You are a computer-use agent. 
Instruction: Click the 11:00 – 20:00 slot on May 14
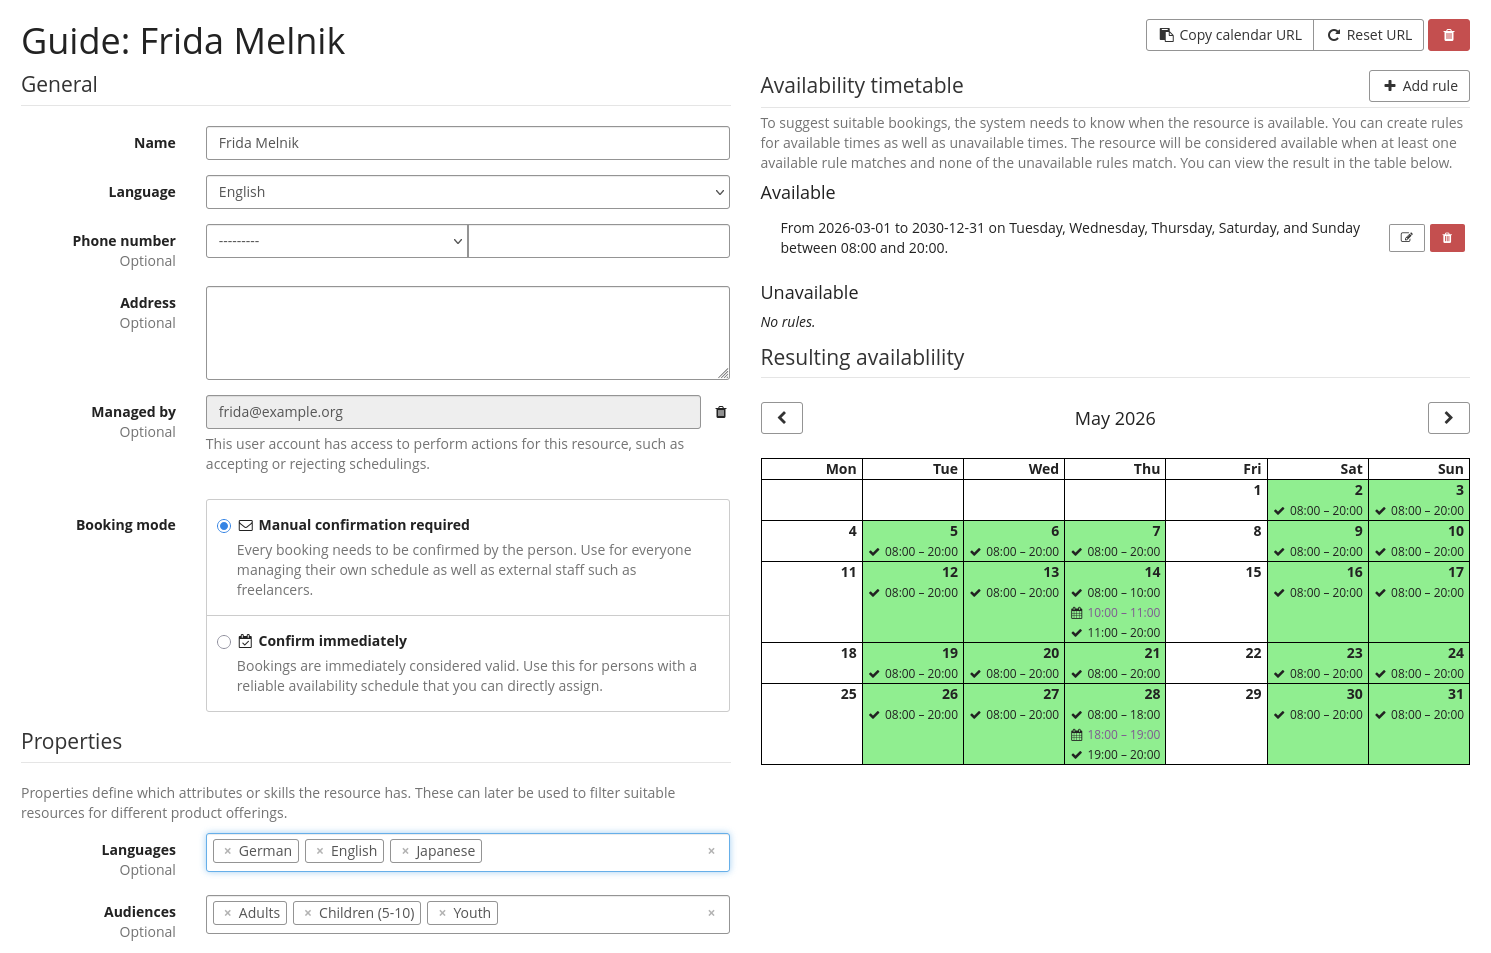1116,633
